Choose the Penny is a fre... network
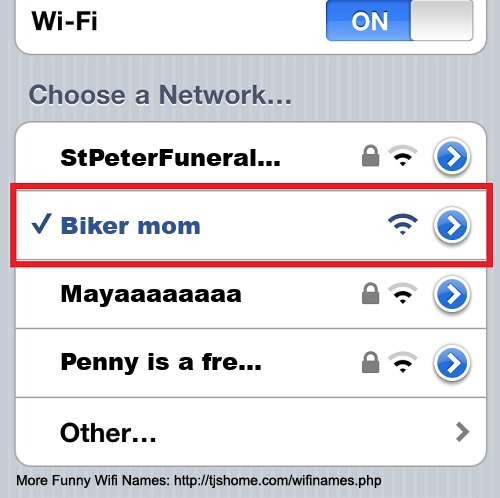Viewport: 500px width, 498px height. 251,363
